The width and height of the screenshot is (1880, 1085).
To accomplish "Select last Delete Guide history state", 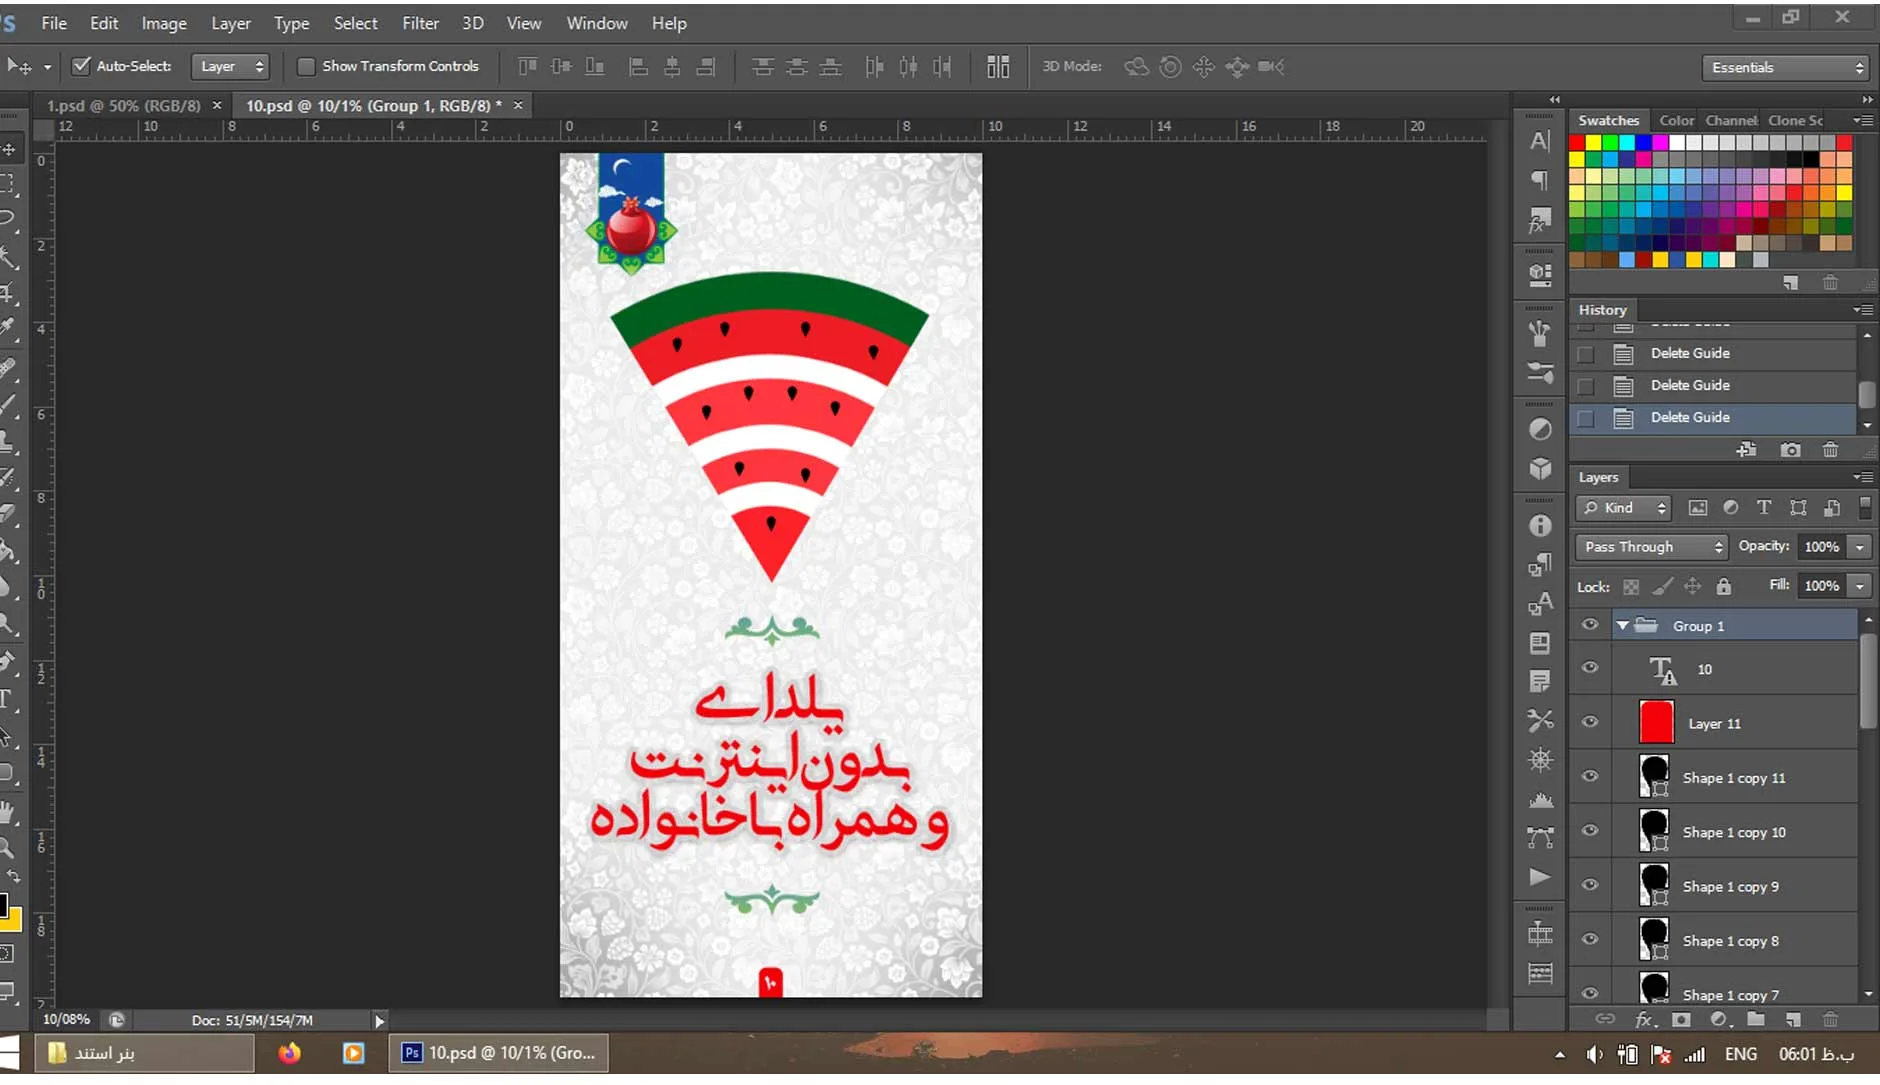I will (x=1714, y=417).
